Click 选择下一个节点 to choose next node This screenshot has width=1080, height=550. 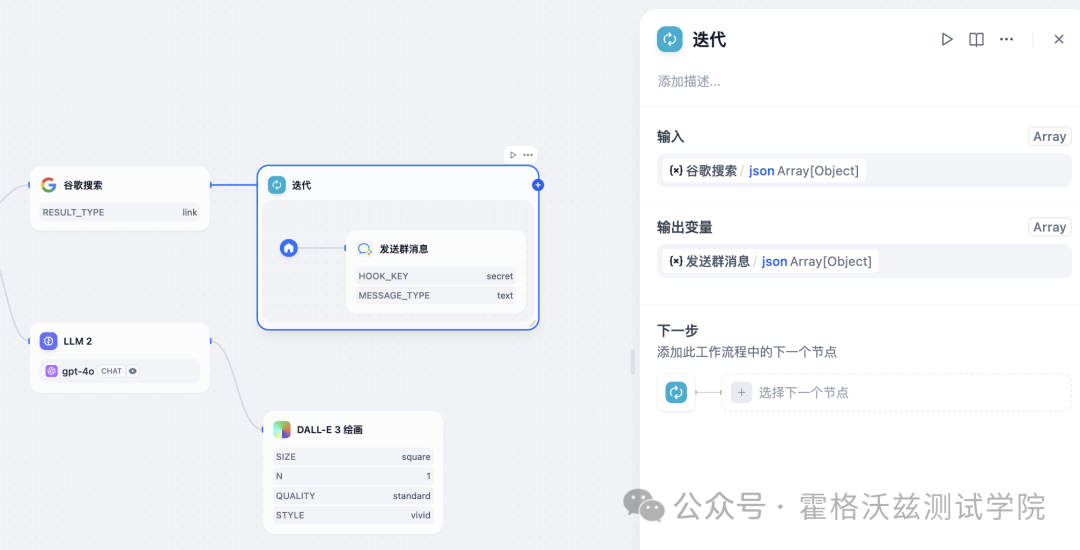tap(896, 392)
